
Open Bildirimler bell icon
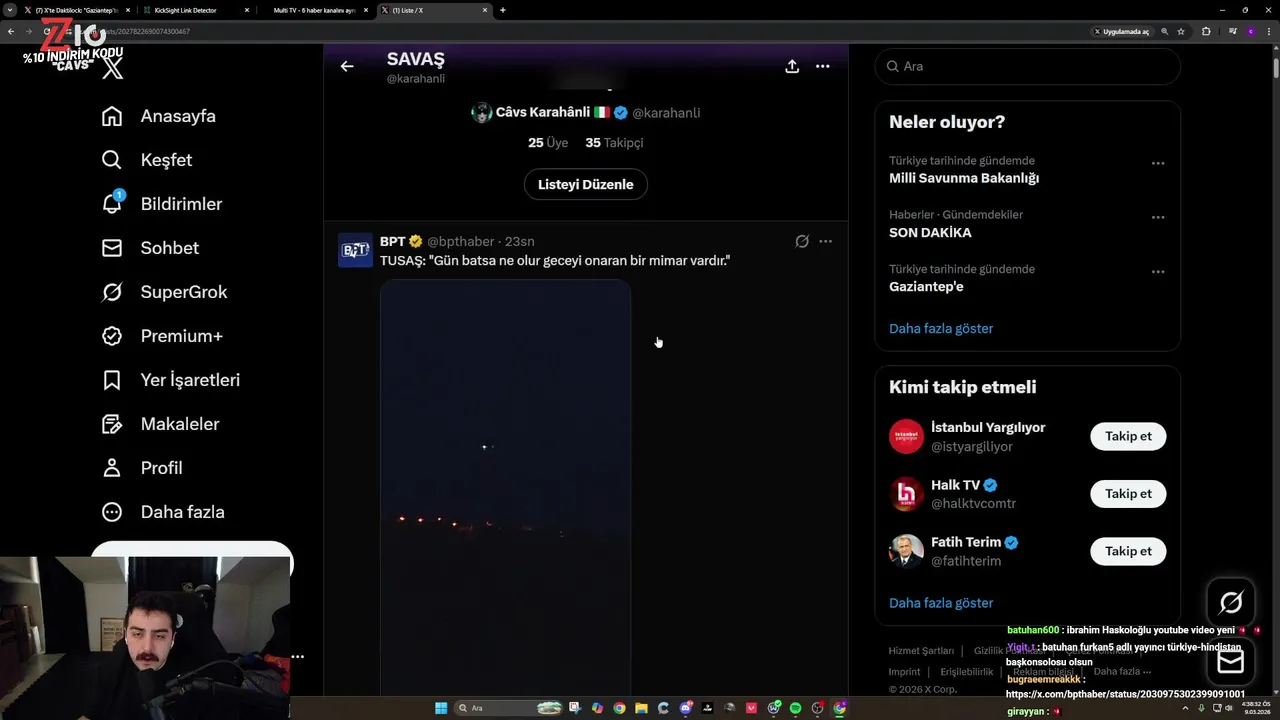coord(112,203)
